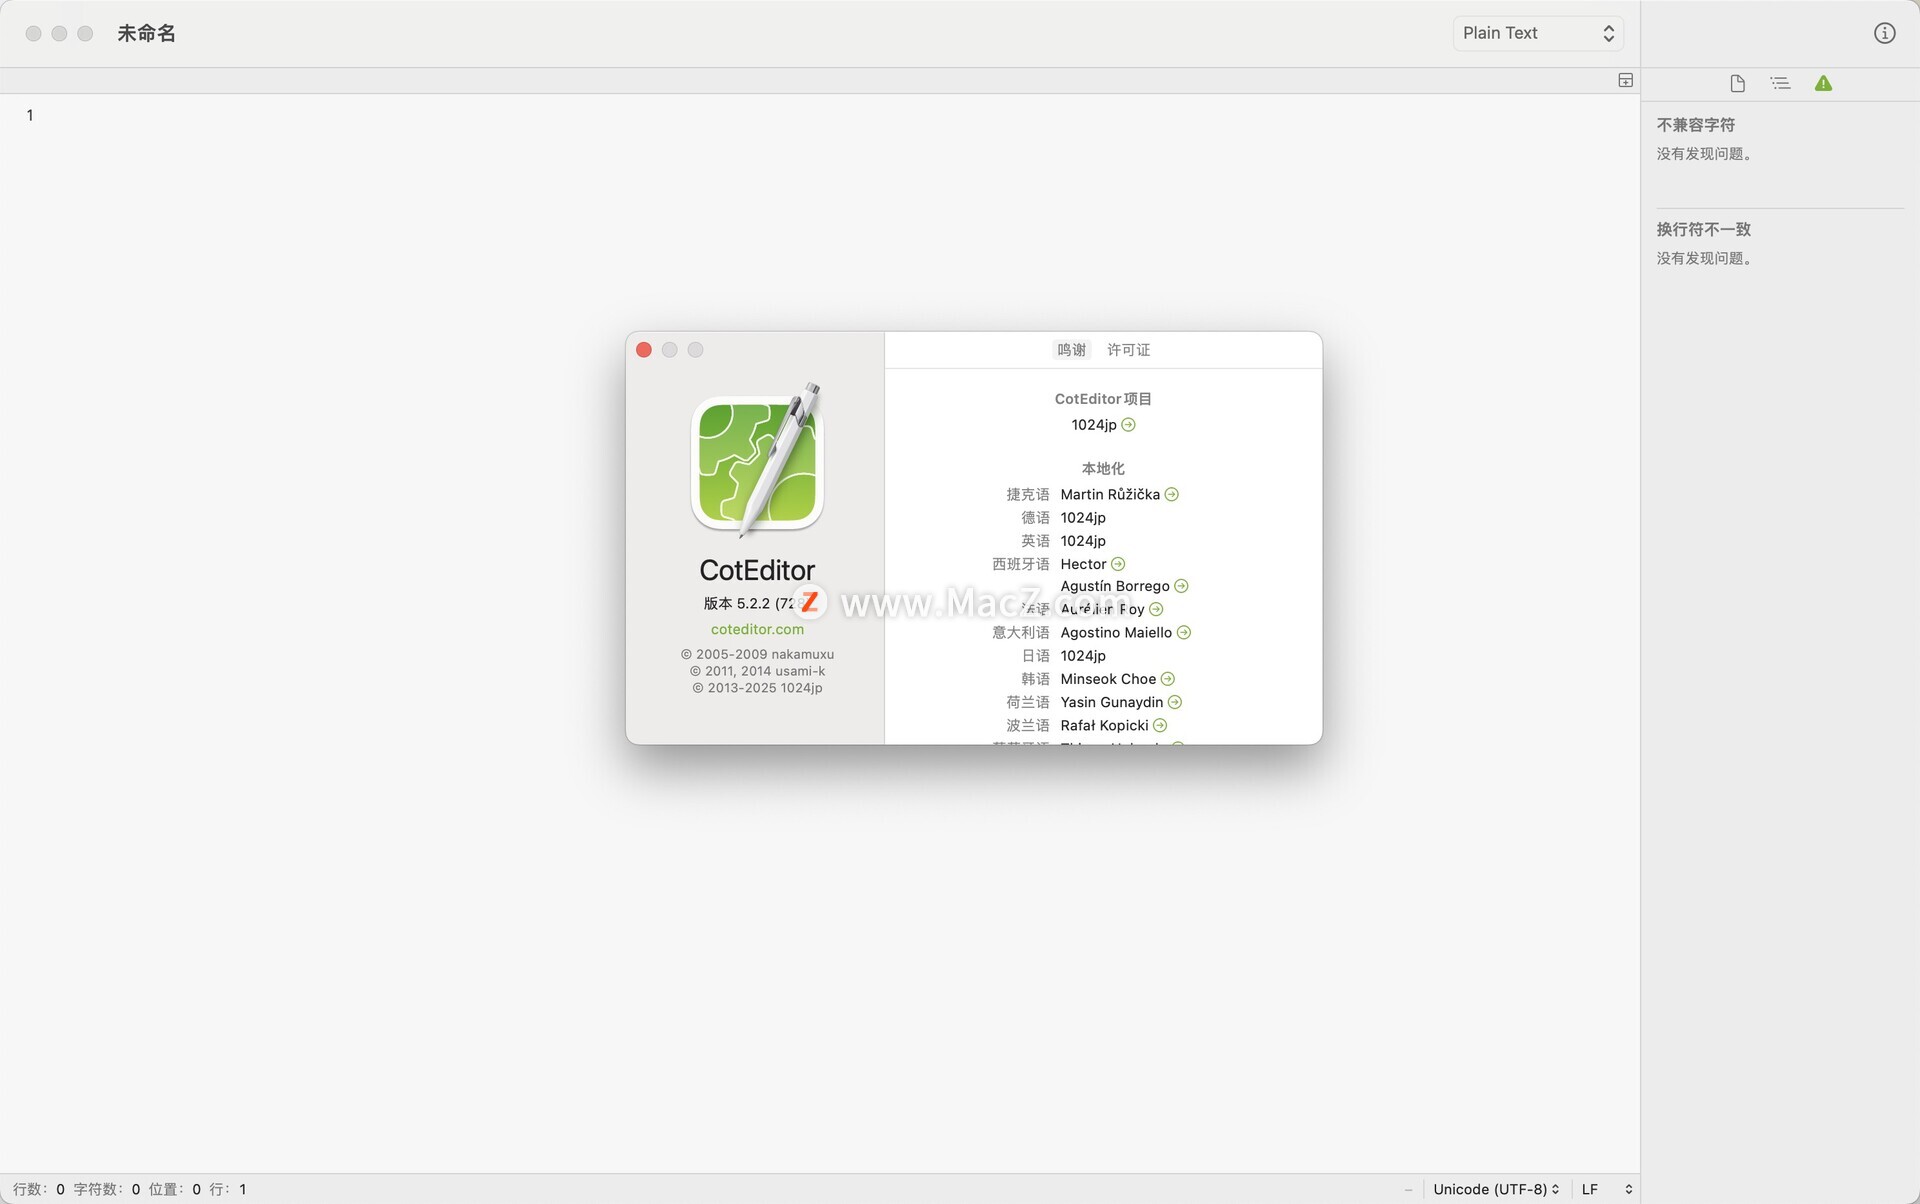Click the 不兼容字符 heading
This screenshot has height=1204, width=1920.
click(x=1695, y=125)
